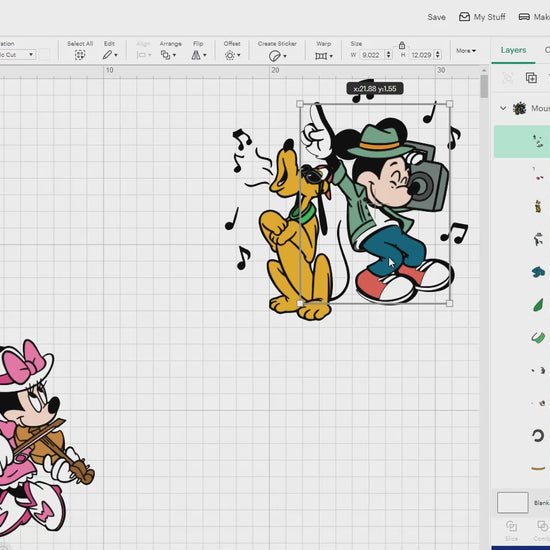
Task: Select the Mickey outline layer thumbnail
Action: (x=538, y=239)
